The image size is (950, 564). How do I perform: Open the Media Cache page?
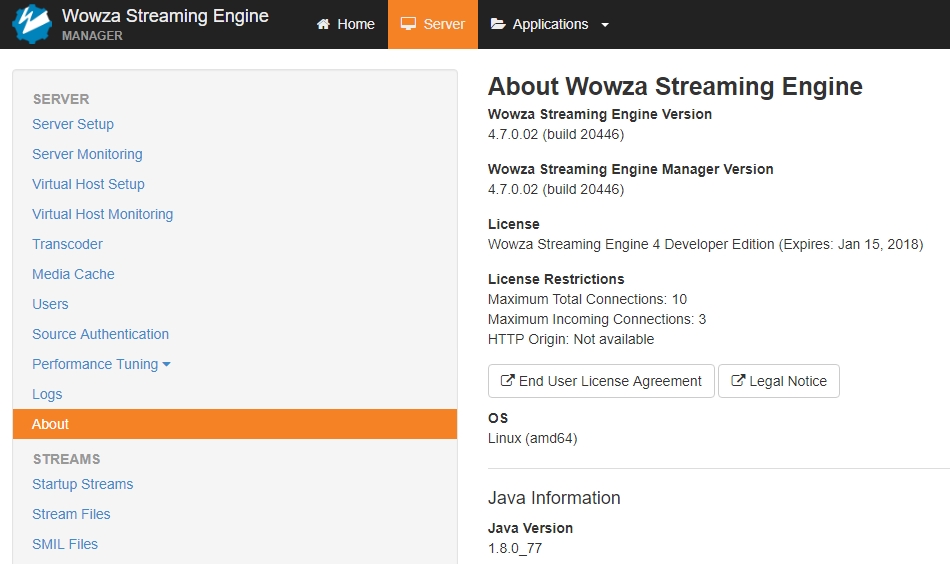[73, 274]
